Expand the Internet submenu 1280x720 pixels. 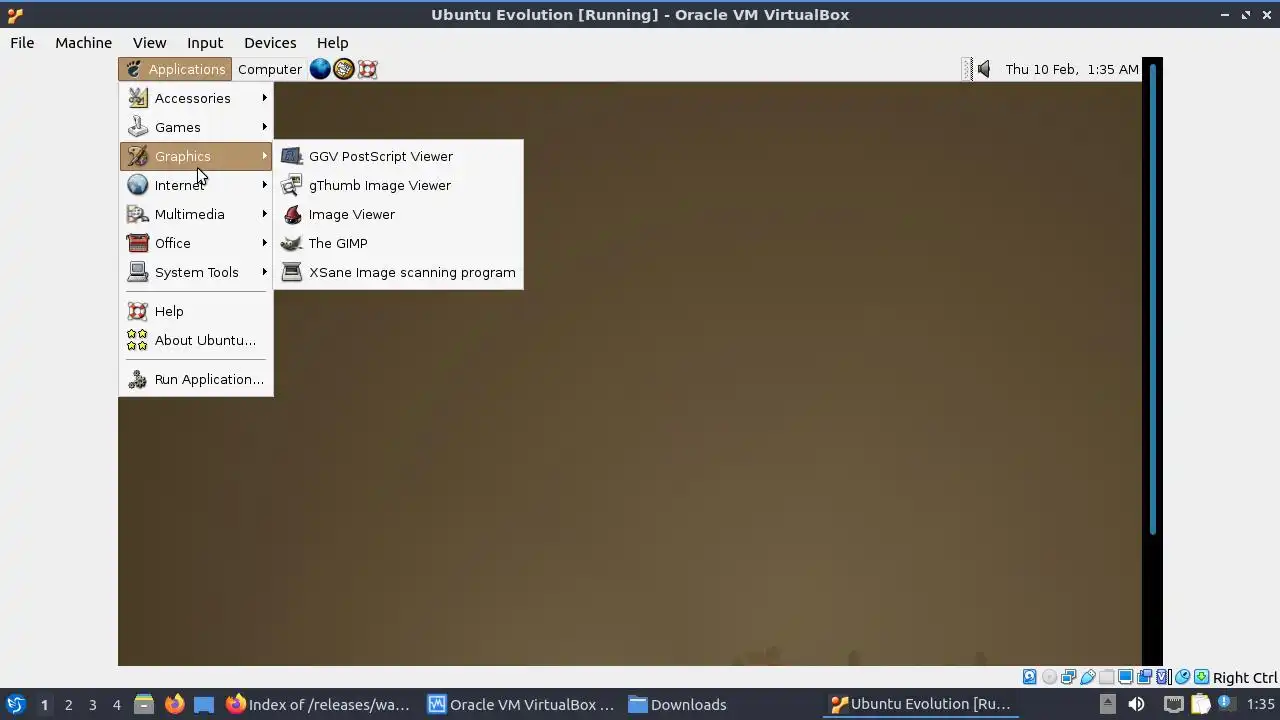point(196,185)
